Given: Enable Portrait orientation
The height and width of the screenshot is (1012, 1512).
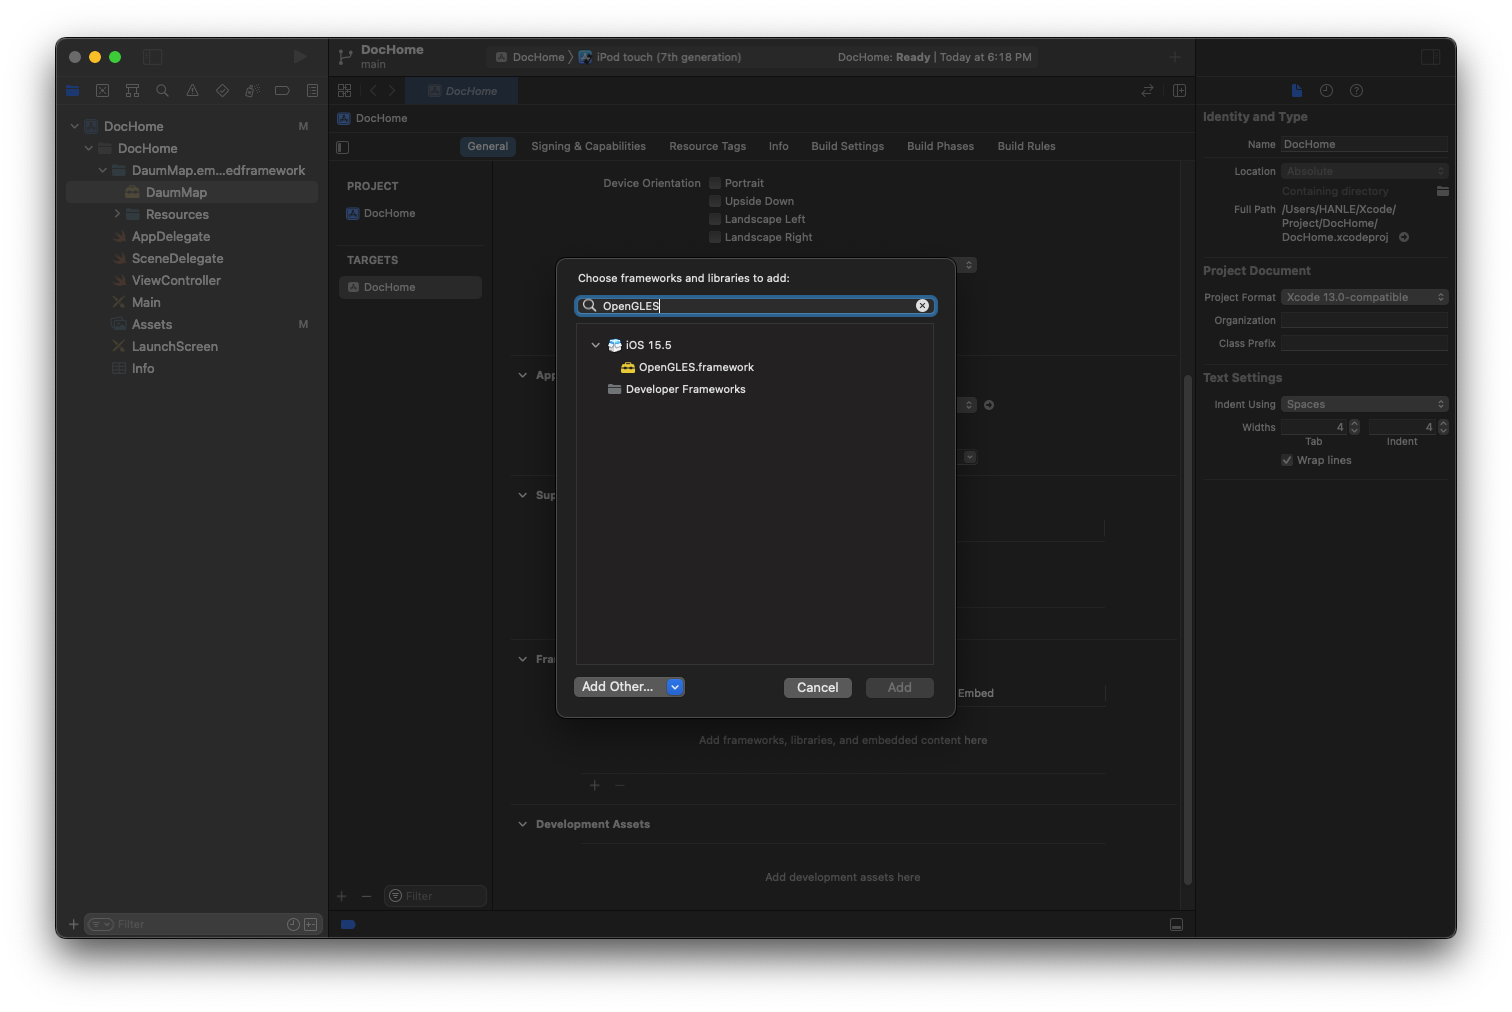Looking at the screenshot, I should [715, 183].
